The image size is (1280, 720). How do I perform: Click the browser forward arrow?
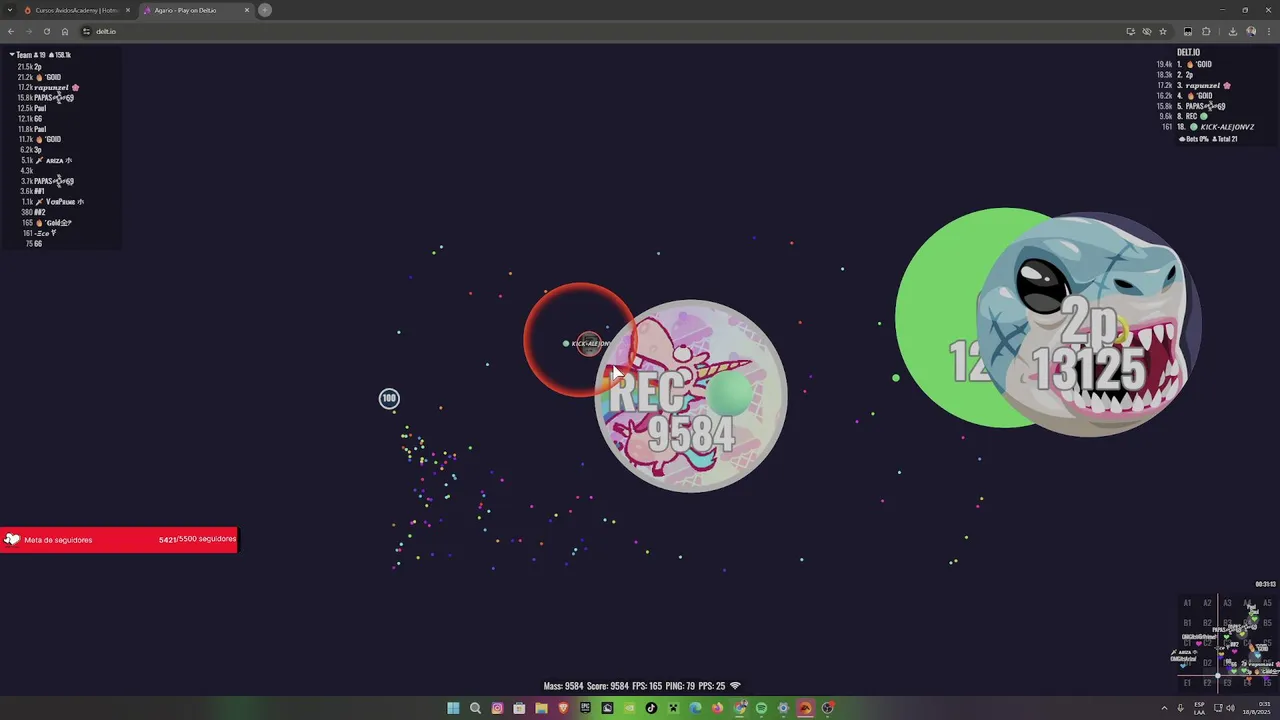point(28,31)
